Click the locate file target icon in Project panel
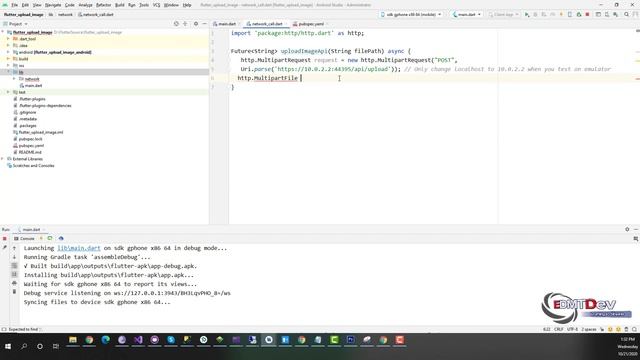The height and width of the screenshot is (360, 640). pyautogui.click(x=176, y=24)
